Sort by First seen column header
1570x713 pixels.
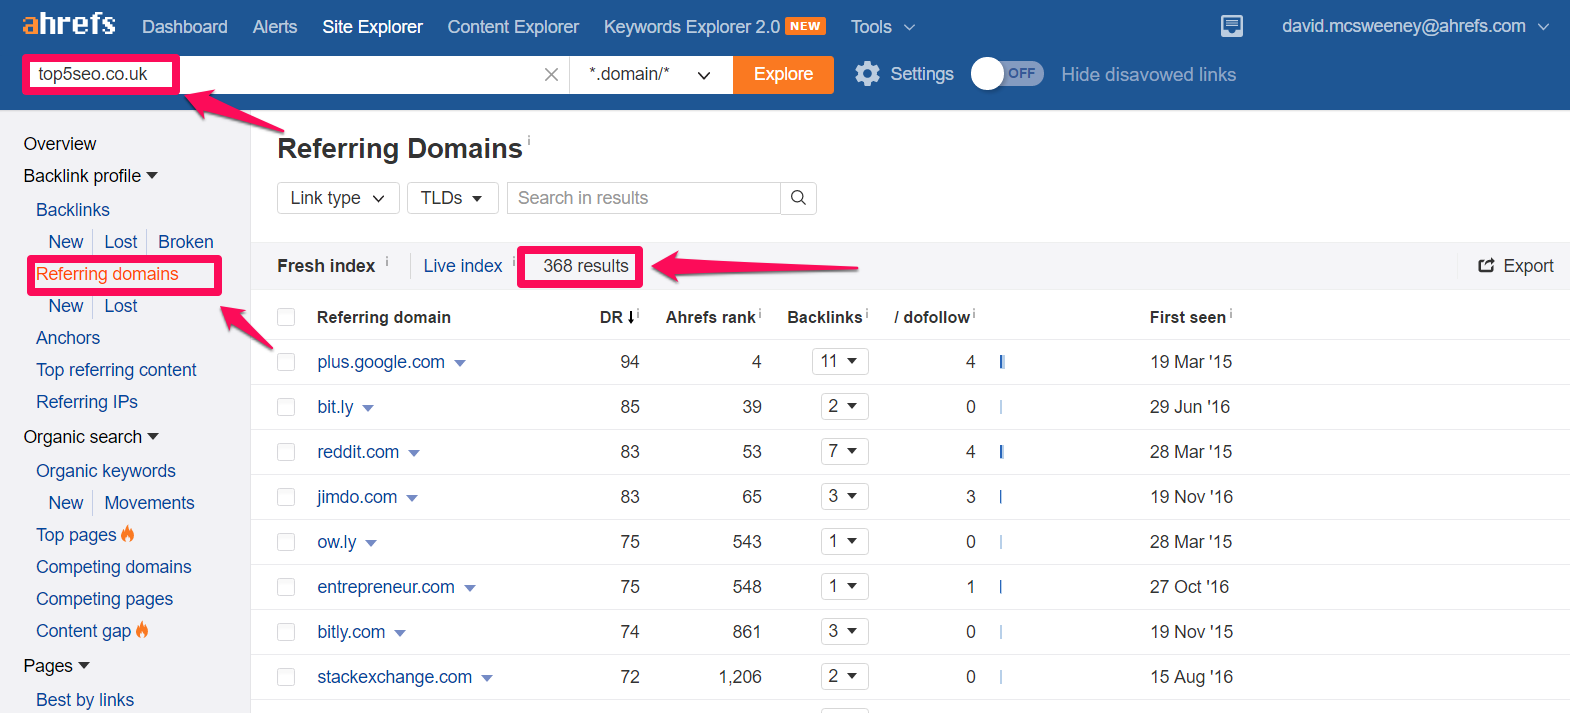pos(1187,317)
